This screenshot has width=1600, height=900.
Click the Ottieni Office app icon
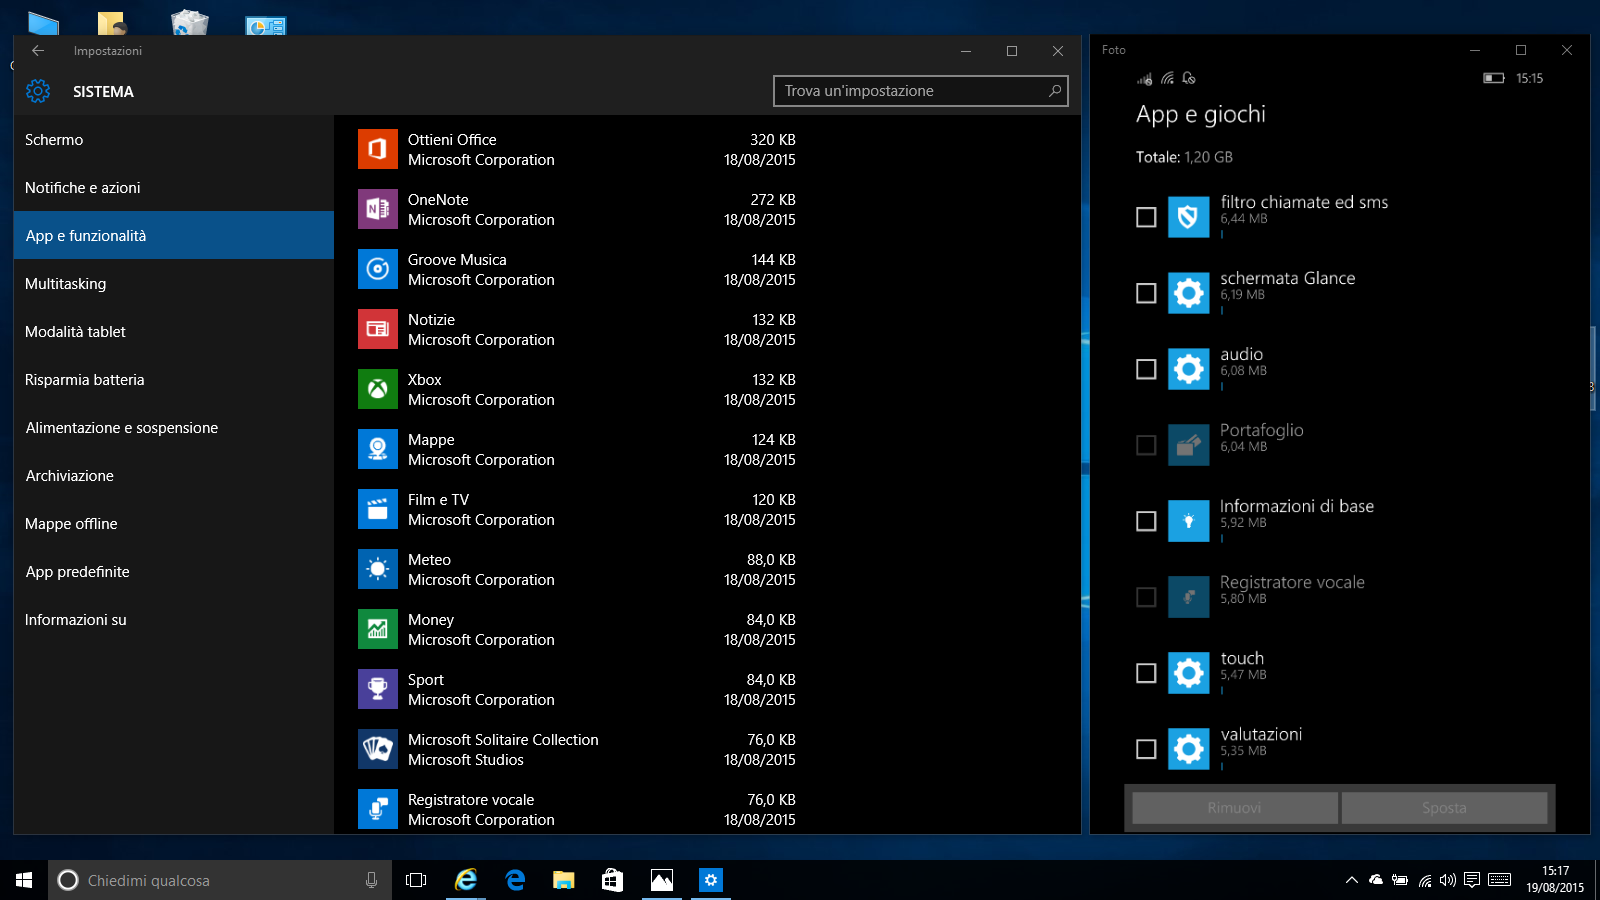(x=378, y=149)
